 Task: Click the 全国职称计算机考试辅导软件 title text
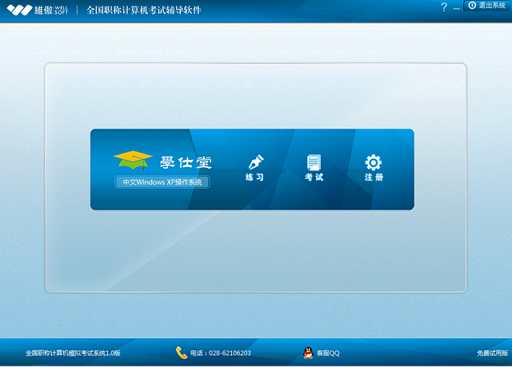point(144,10)
